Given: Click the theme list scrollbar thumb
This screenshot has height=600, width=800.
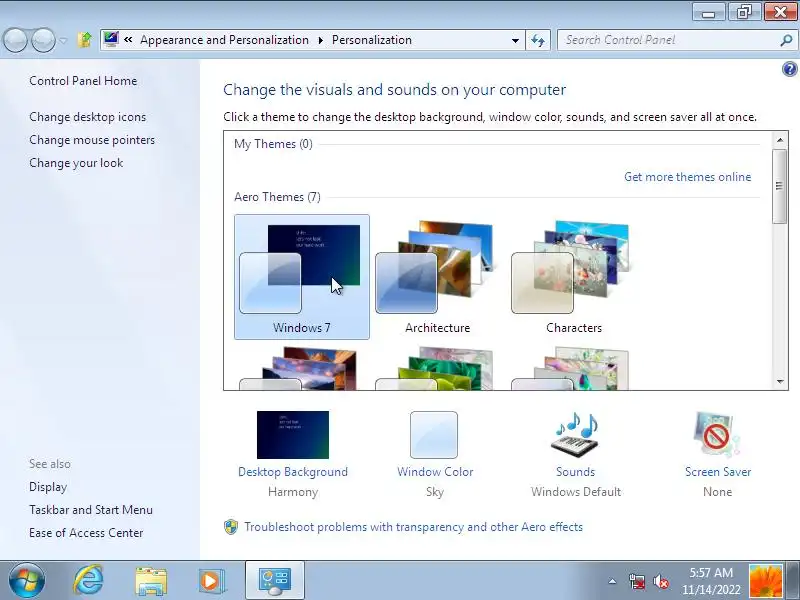Looking at the screenshot, I should click(x=780, y=186).
